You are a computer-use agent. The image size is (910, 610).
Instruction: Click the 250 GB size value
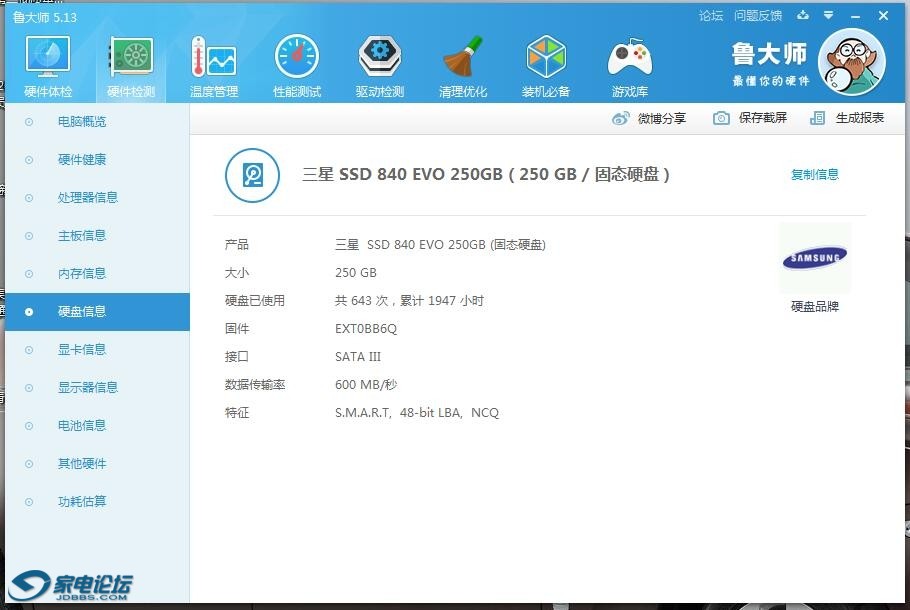click(x=356, y=273)
